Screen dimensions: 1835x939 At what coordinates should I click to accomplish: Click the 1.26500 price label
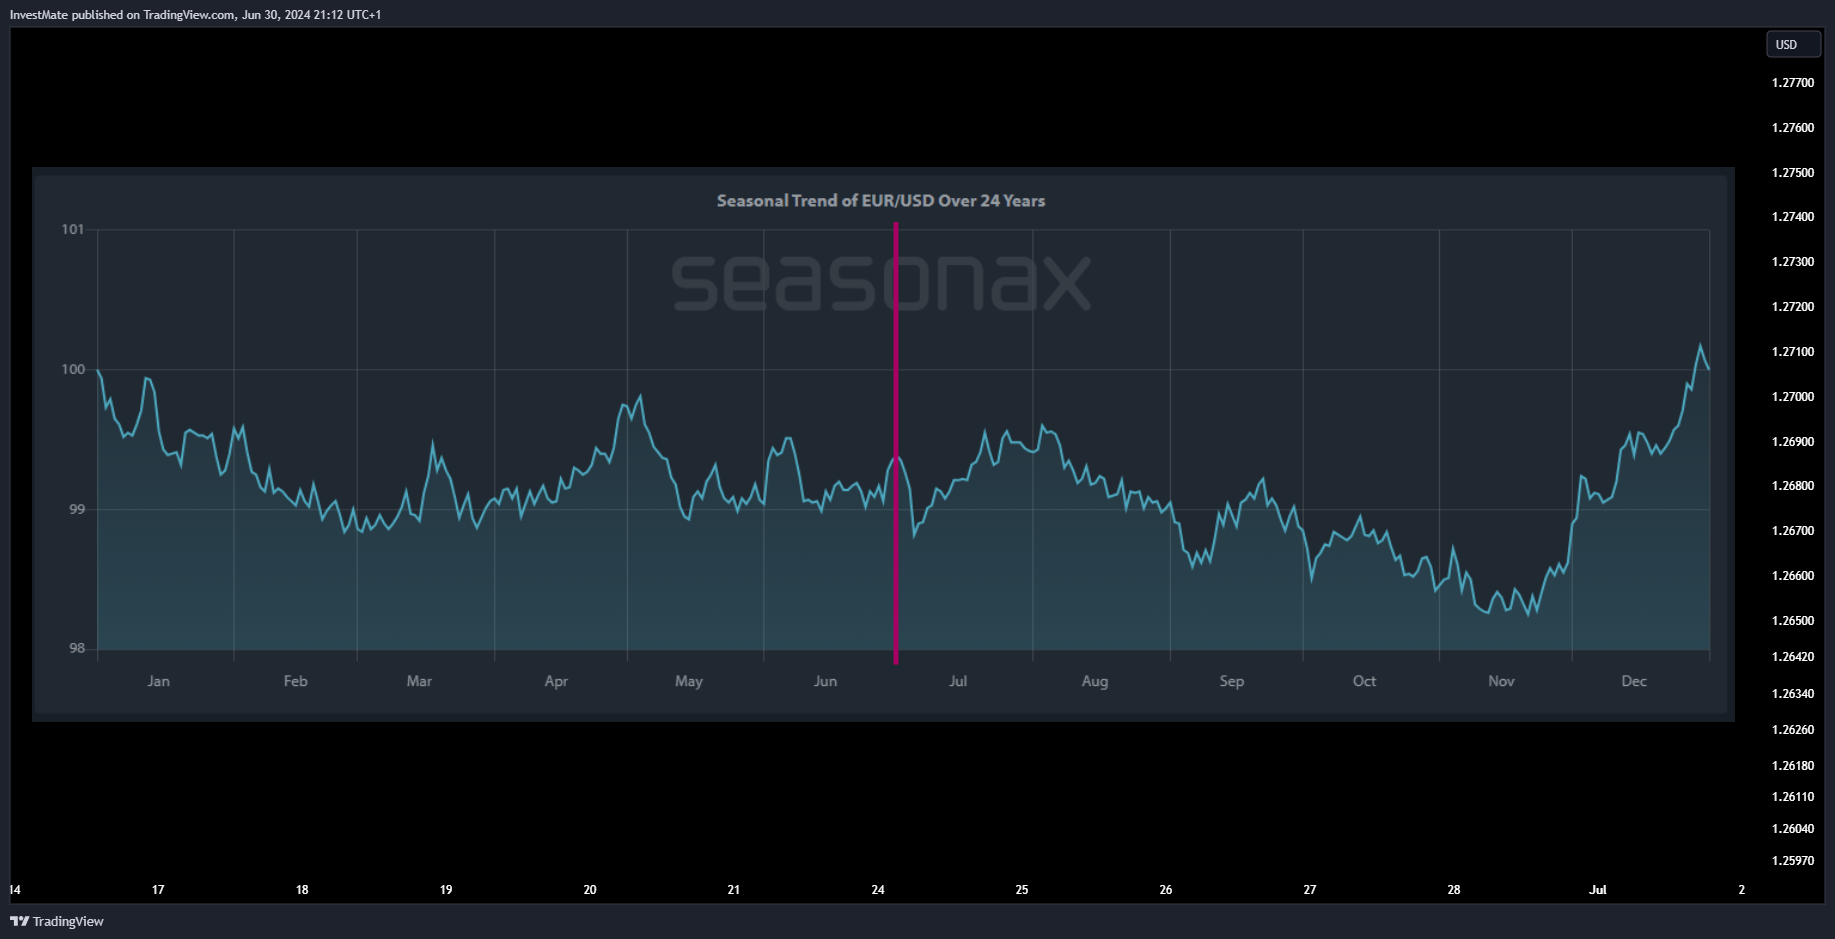pos(1793,621)
